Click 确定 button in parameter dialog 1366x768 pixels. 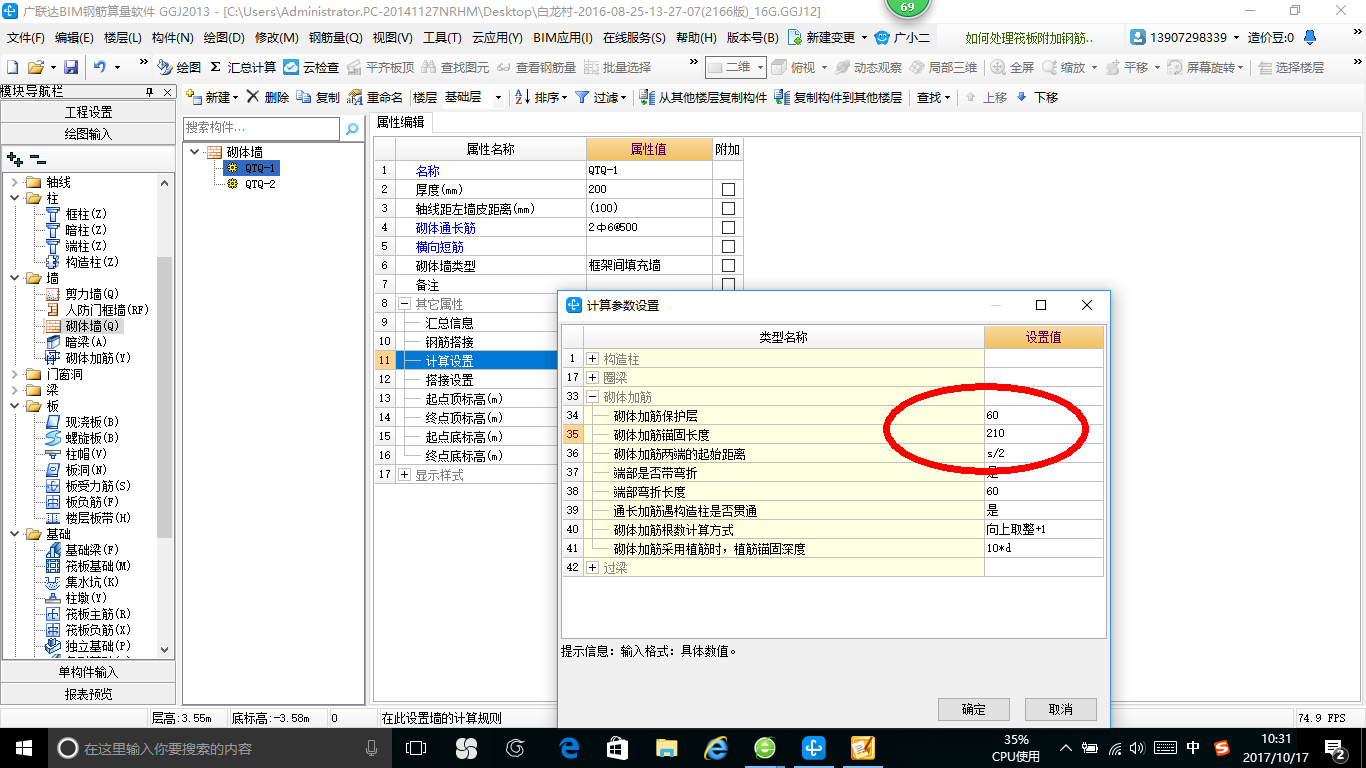pyautogui.click(x=973, y=709)
